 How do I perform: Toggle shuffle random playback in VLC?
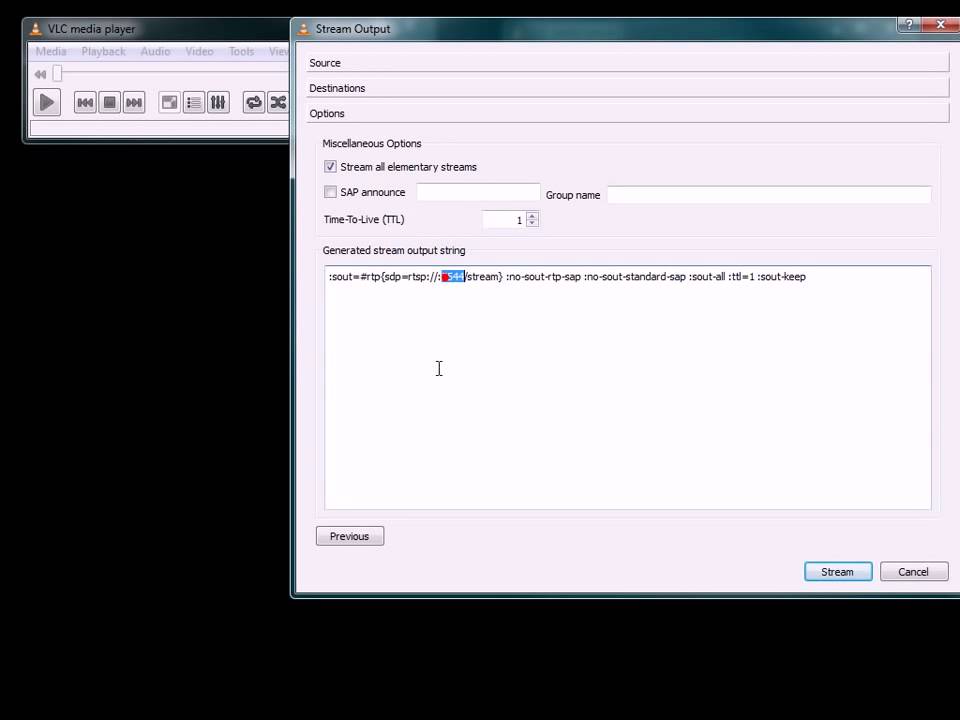click(x=278, y=102)
